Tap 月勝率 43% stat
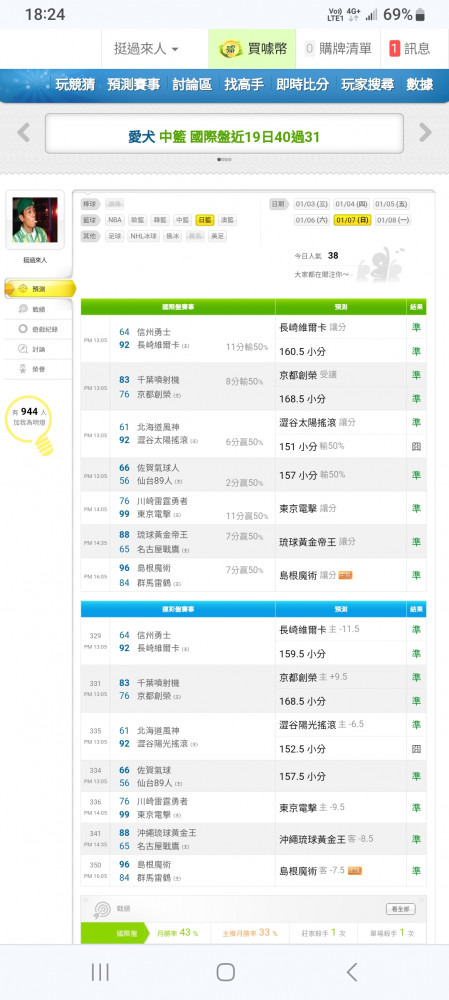449x1000 pixels. point(177,933)
